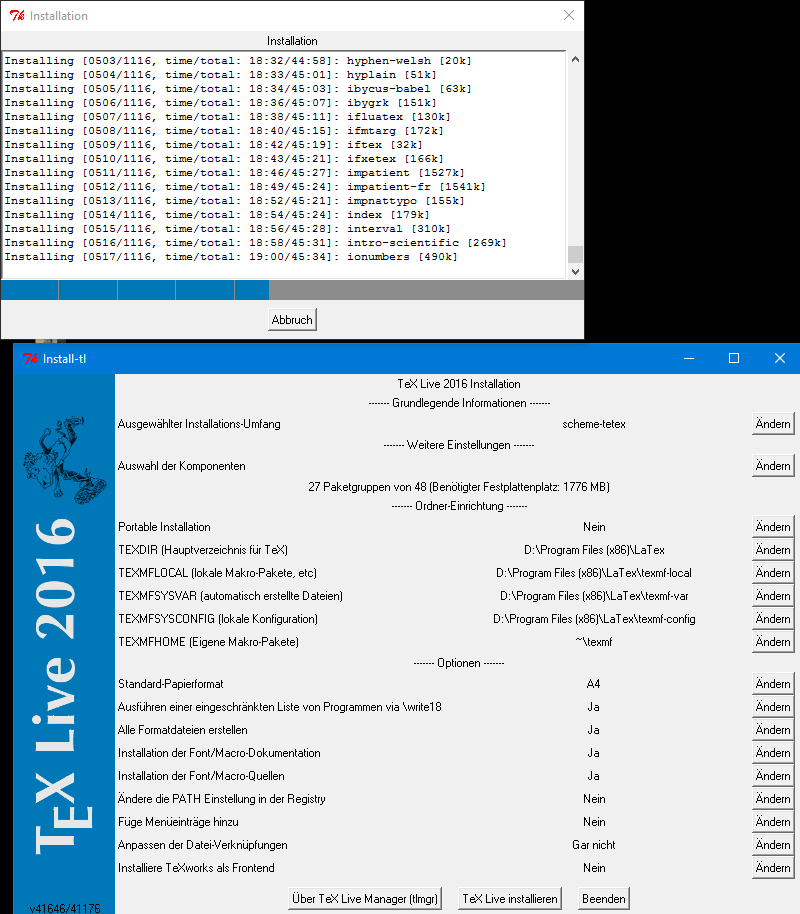Change TEXMFSYSVAR directory
Screen dimensions: 800x914
pos(773,596)
